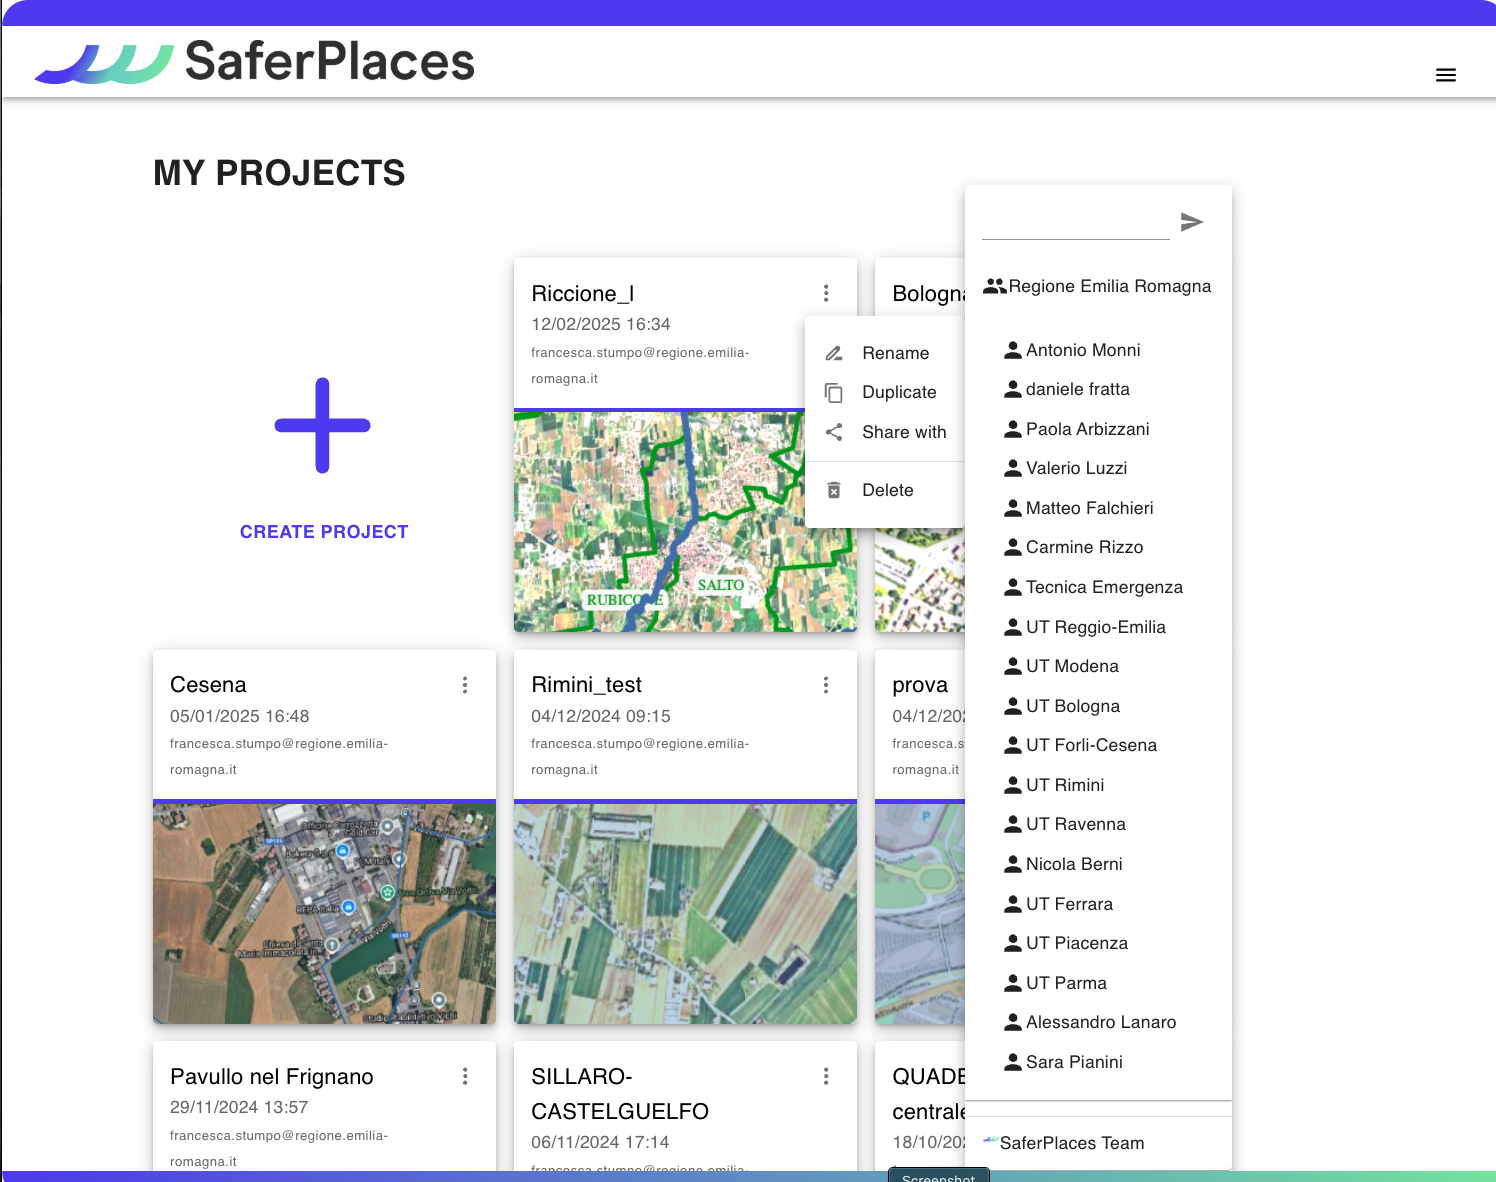
Task: Click the CREATE PROJECT link
Action: pyautogui.click(x=324, y=532)
